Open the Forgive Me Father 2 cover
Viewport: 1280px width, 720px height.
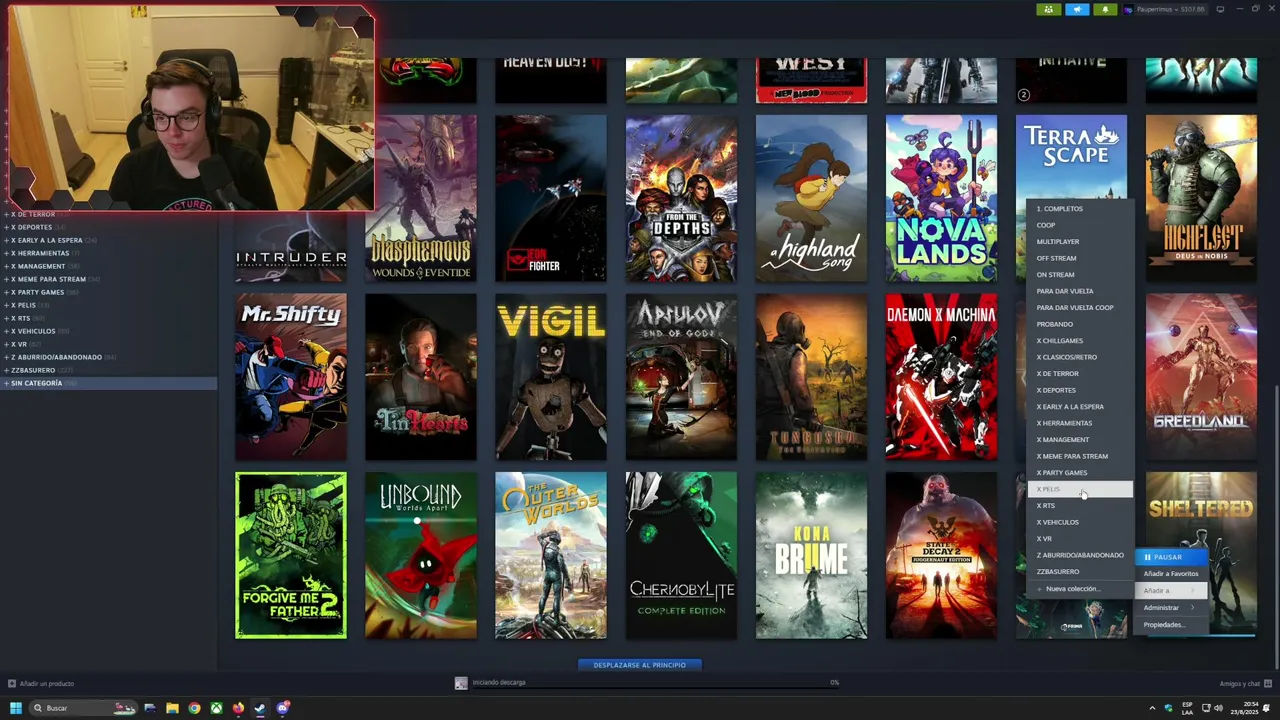click(x=291, y=556)
